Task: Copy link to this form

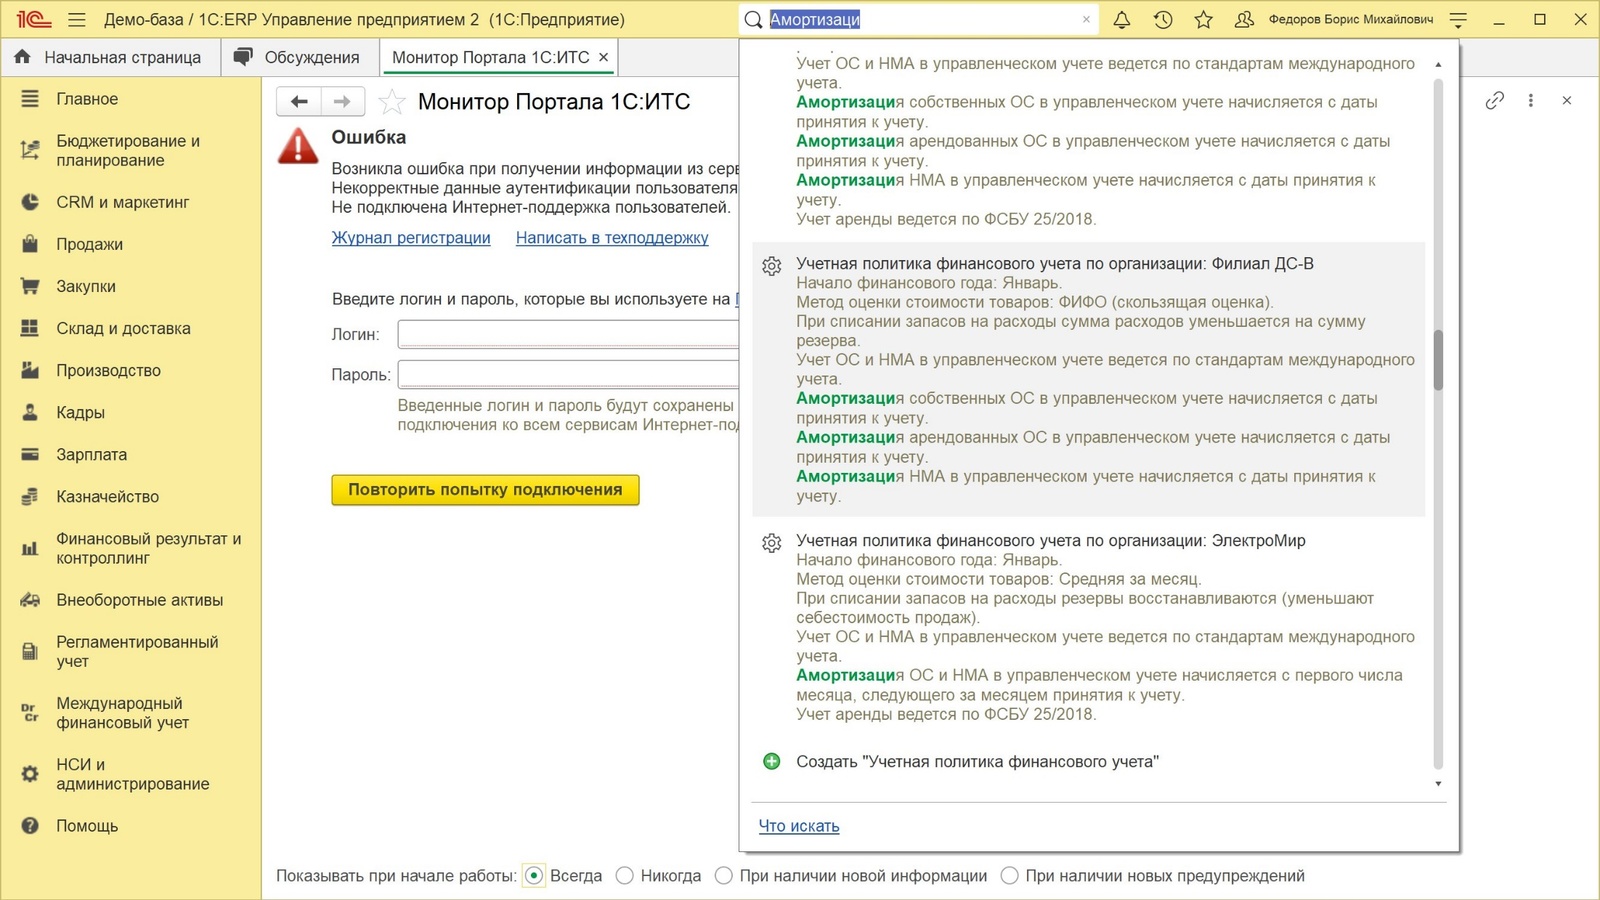Action: pyautogui.click(x=1494, y=100)
